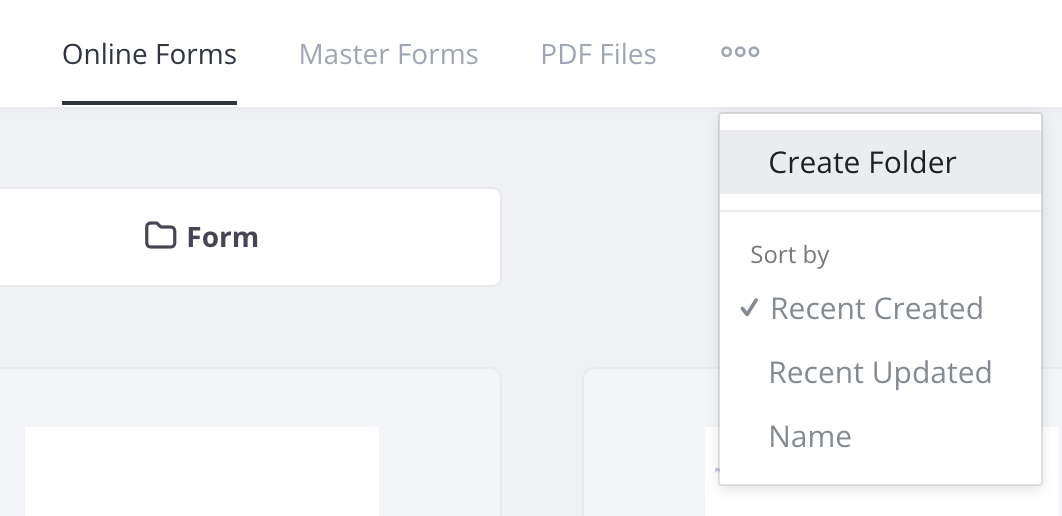Open the three-dot more options menu
The image size is (1062, 516).
[740, 52]
